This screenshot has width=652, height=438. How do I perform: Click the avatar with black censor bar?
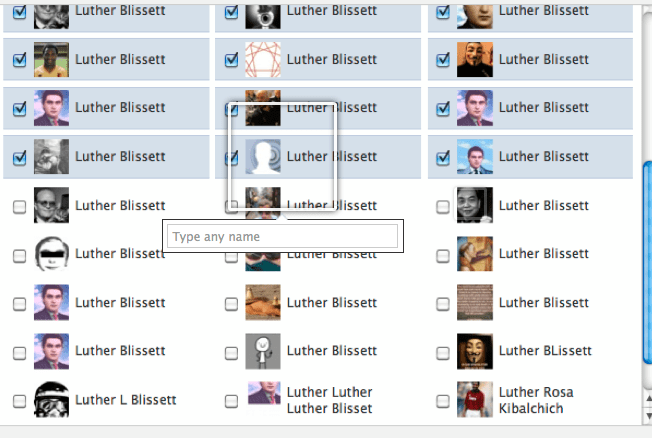51,254
